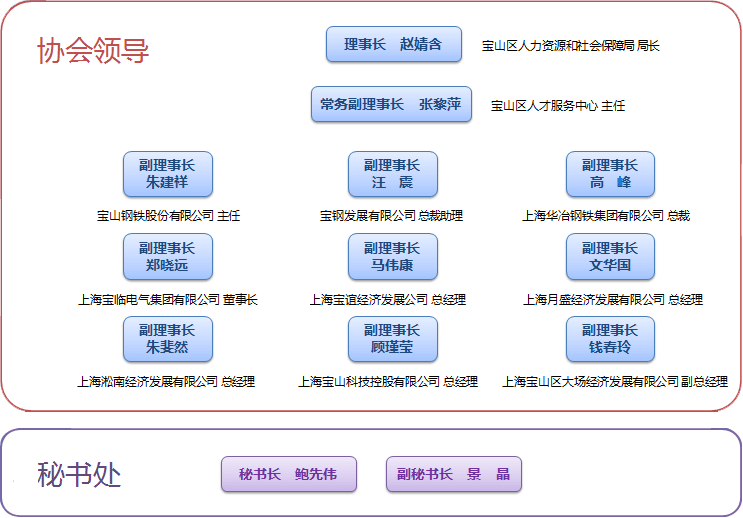
Task: Click the 理事长 赵婧含 box
Action: click(x=394, y=44)
